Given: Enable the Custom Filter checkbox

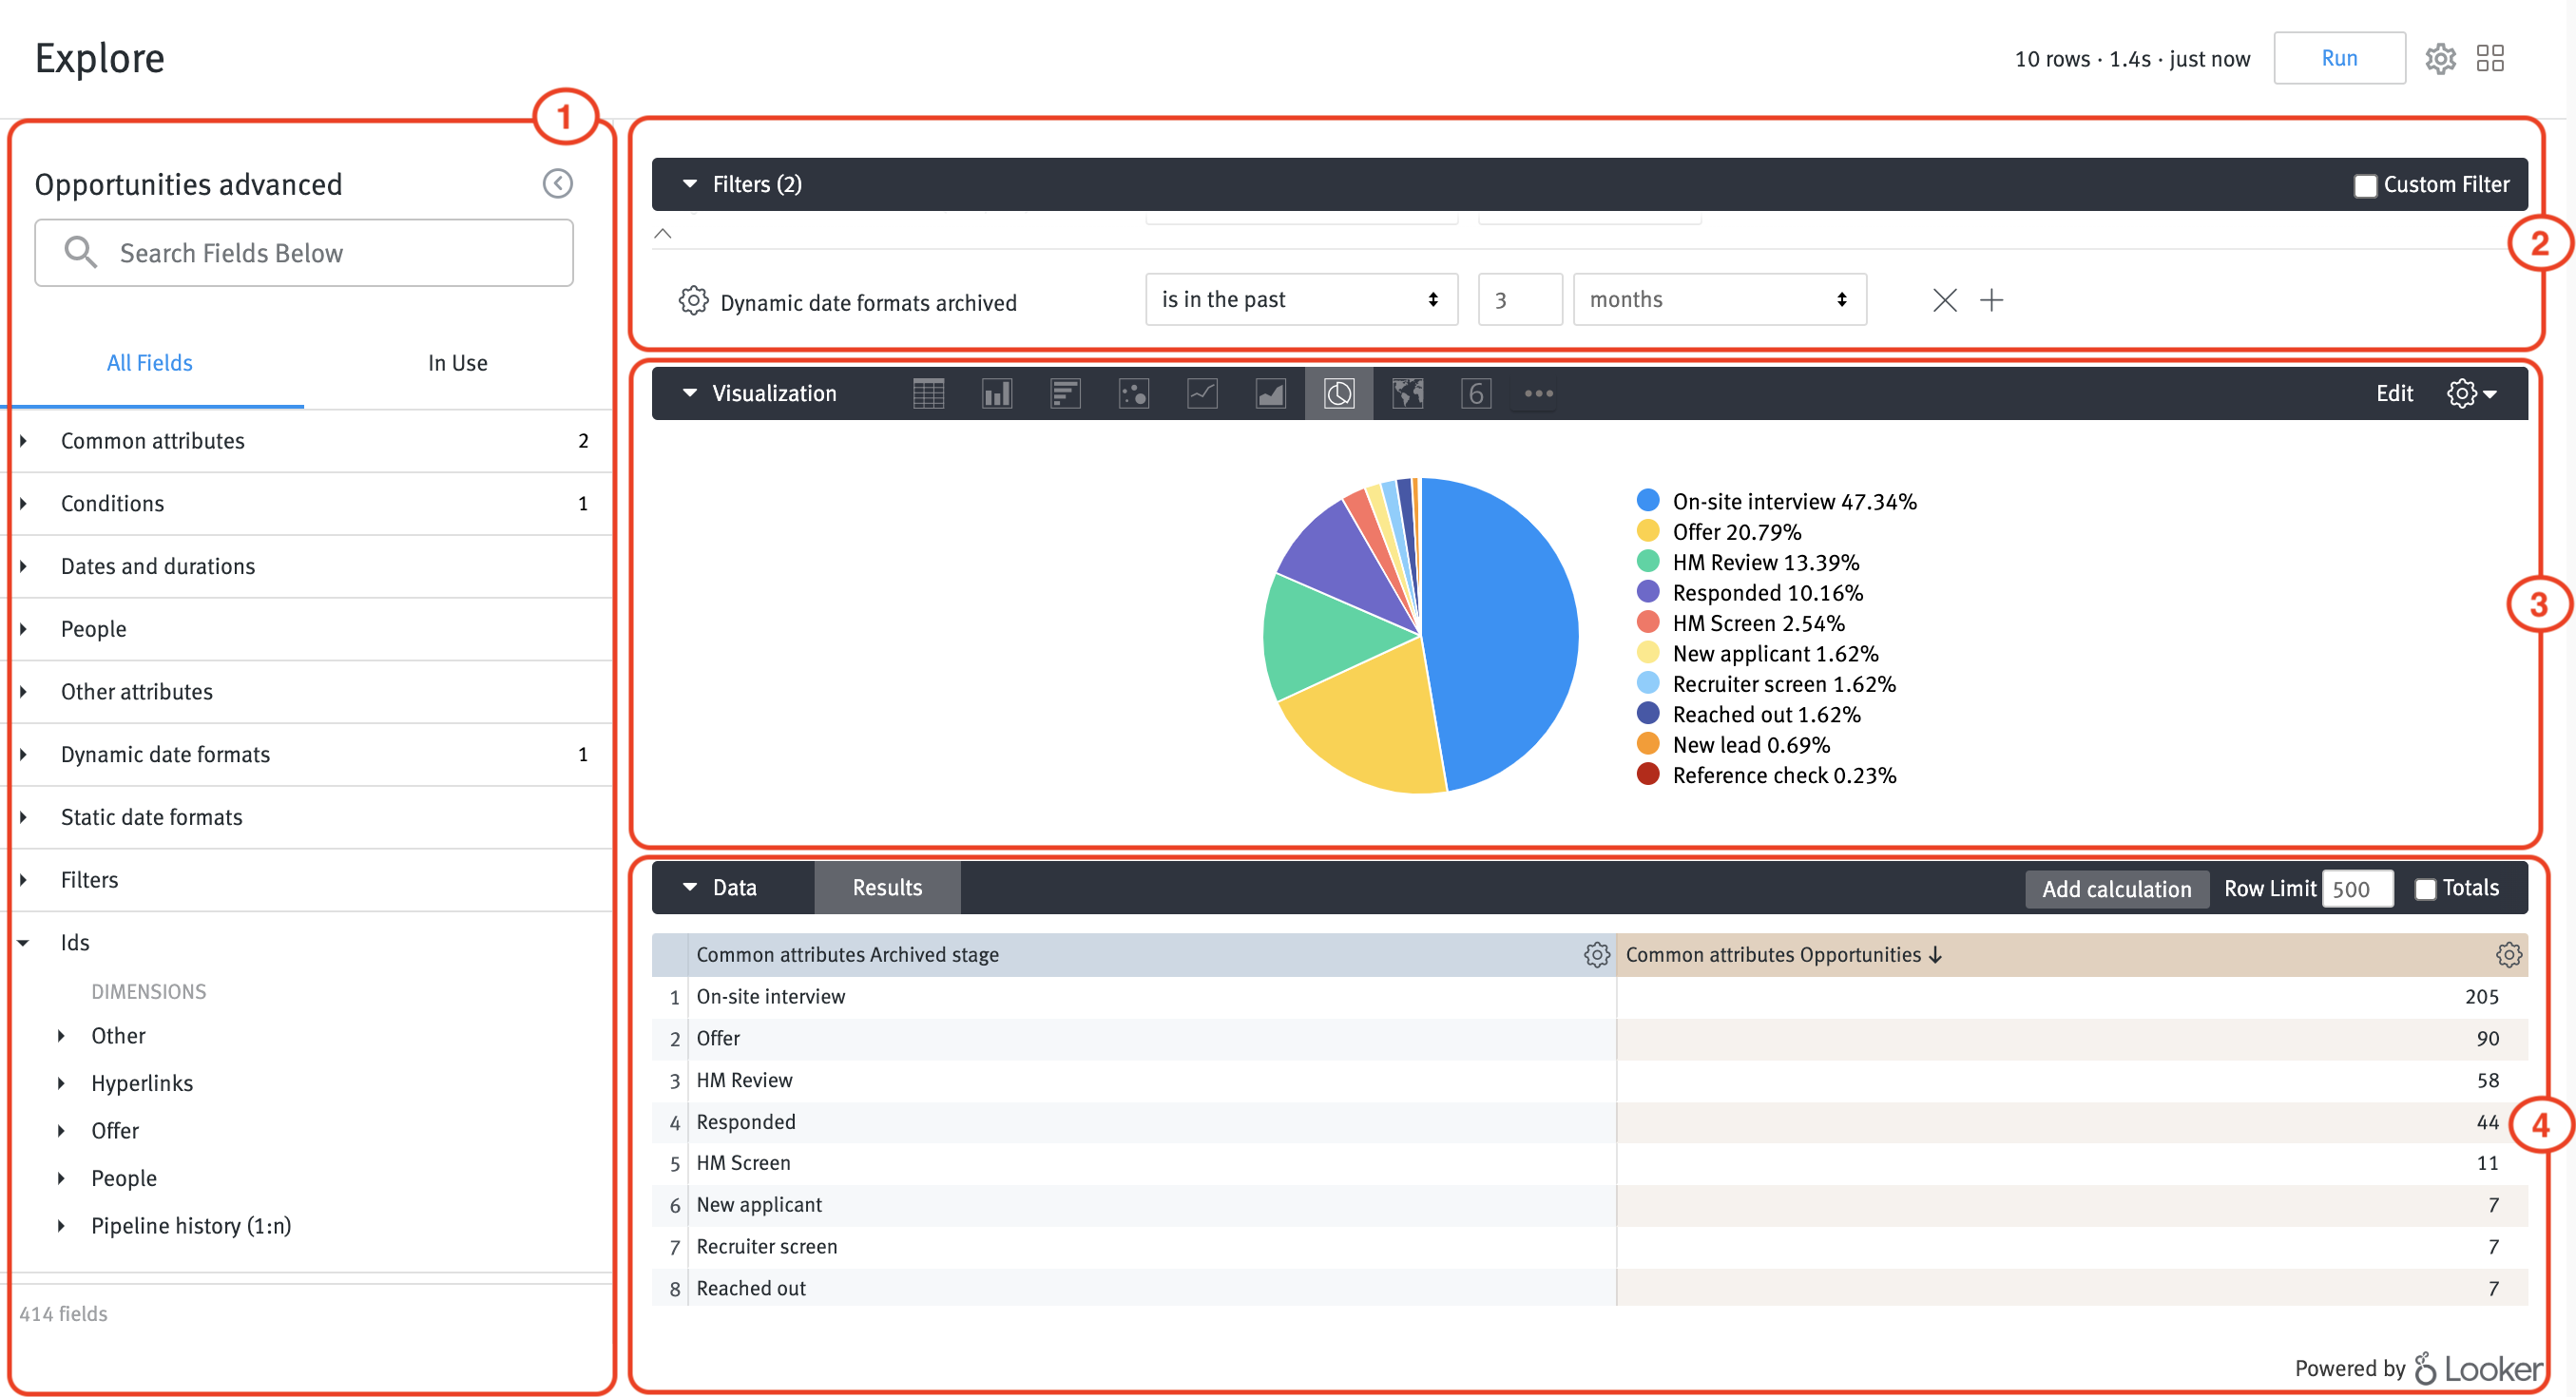Looking at the screenshot, I should (x=2366, y=184).
